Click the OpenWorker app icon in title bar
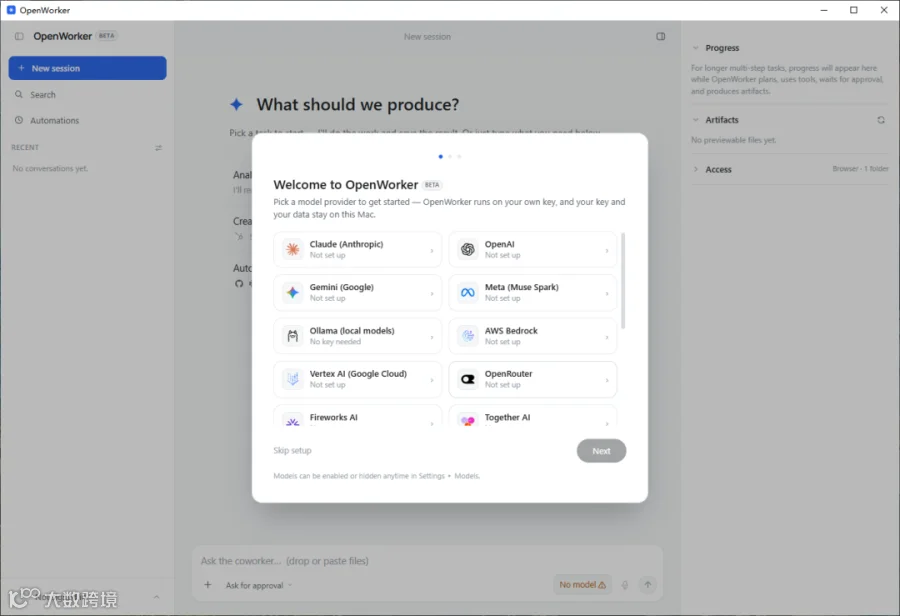 [x=11, y=10]
